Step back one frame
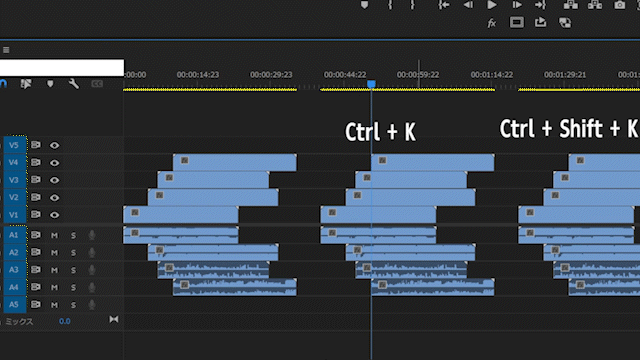The image size is (640, 360). [468, 5]
